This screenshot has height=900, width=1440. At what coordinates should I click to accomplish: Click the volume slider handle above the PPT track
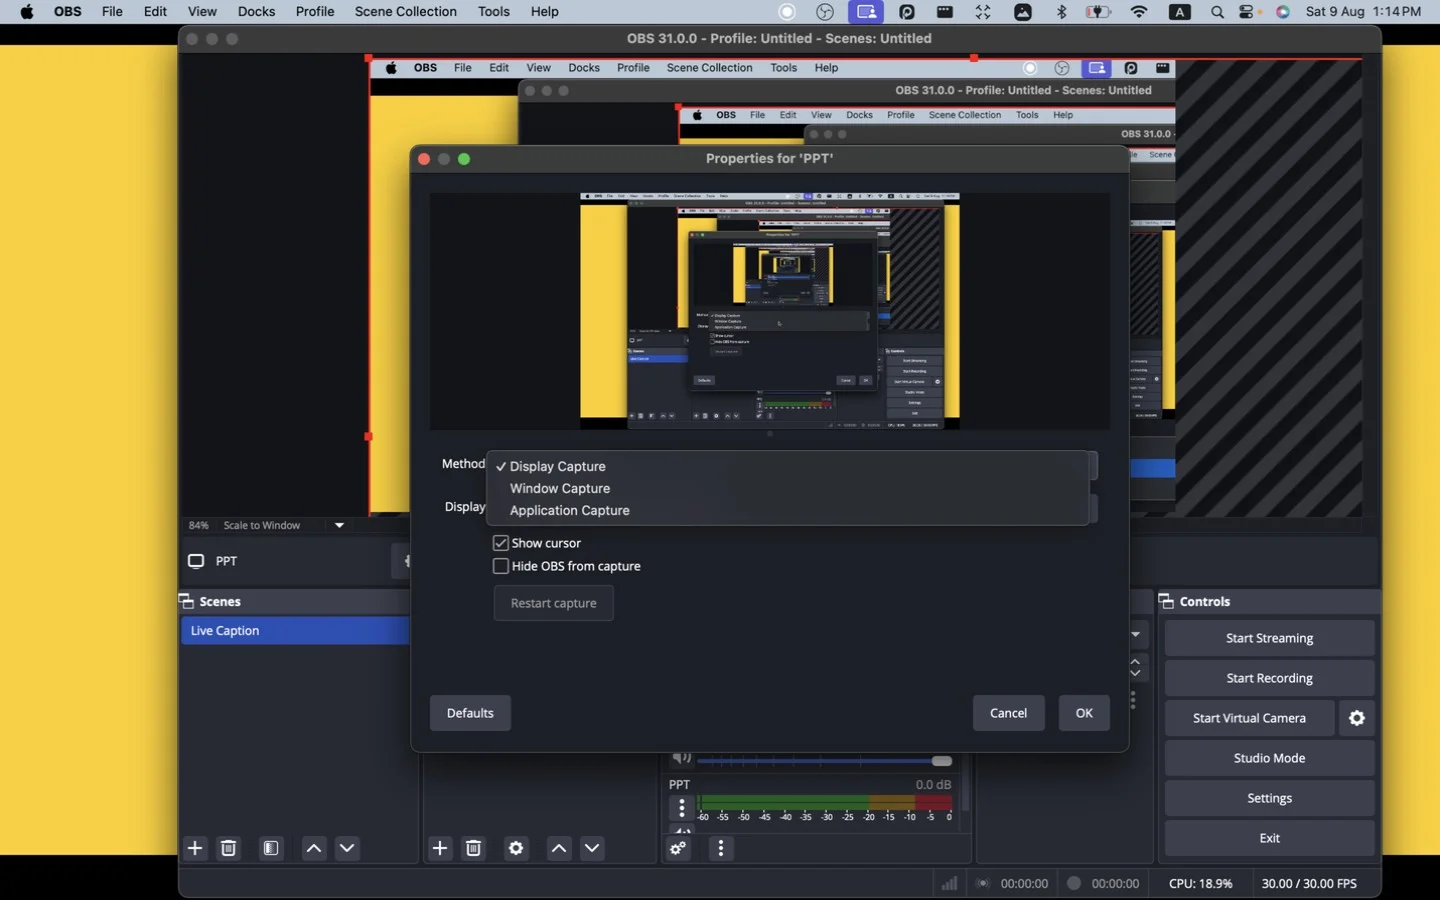(942, 761)
